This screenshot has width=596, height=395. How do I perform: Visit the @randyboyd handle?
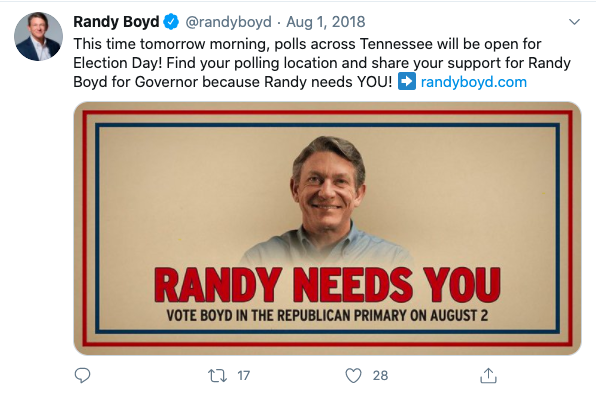(228, 22)
